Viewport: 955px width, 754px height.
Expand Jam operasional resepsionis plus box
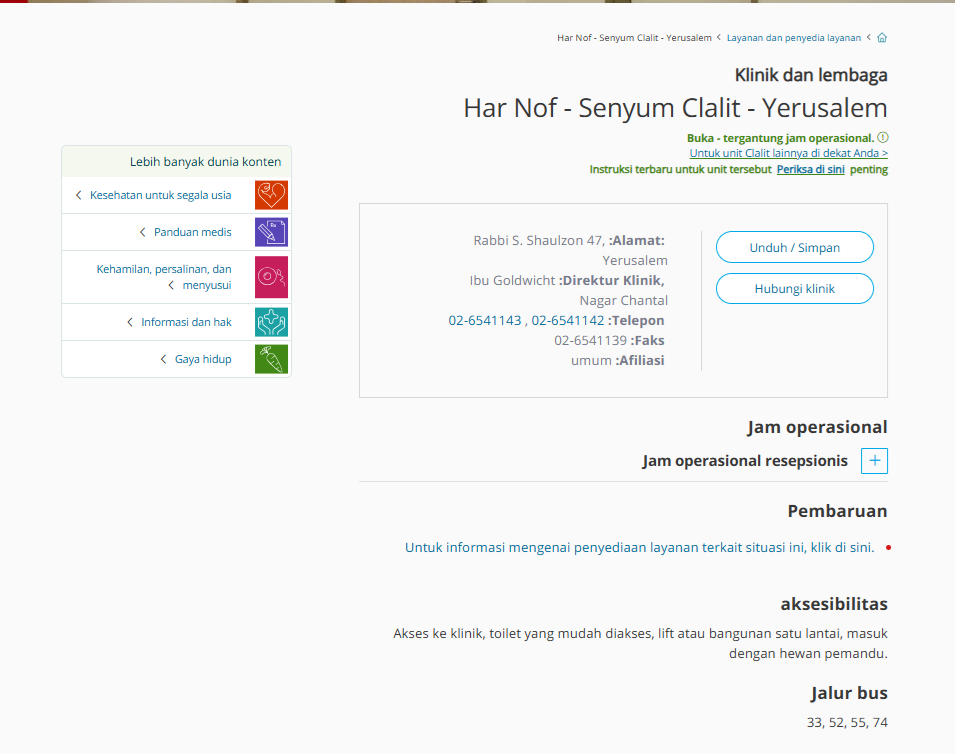(x=874, y=461)
